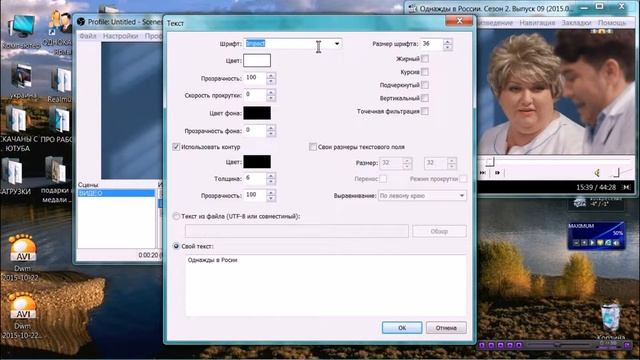Image resolution: width=640 pixels, height=360 pixels.
Task: Enable the Жирный (bold) checkbox
Action: [425, 59]
